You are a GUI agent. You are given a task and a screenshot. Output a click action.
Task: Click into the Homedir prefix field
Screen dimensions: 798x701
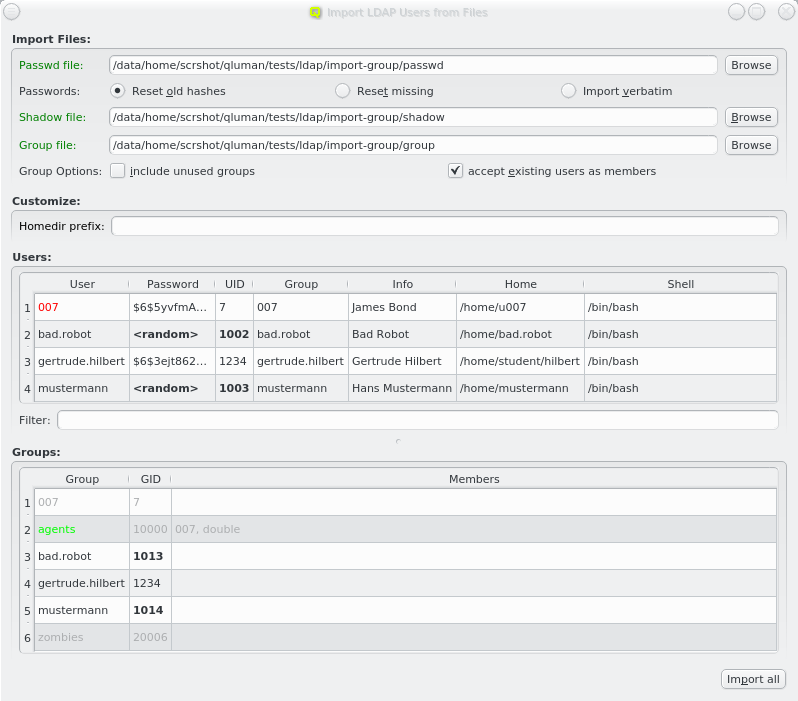(444, 226)
